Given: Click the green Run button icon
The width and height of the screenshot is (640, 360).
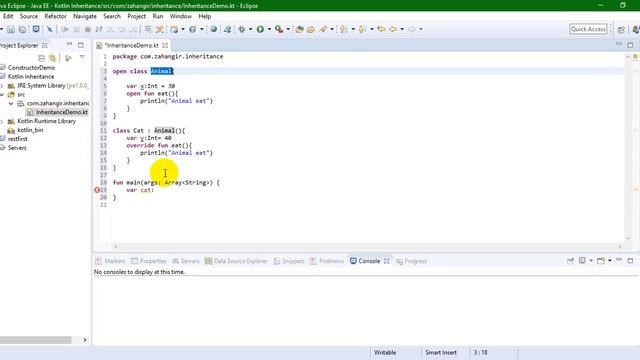Looking at the screenshot, I should (x=260, y=29).
